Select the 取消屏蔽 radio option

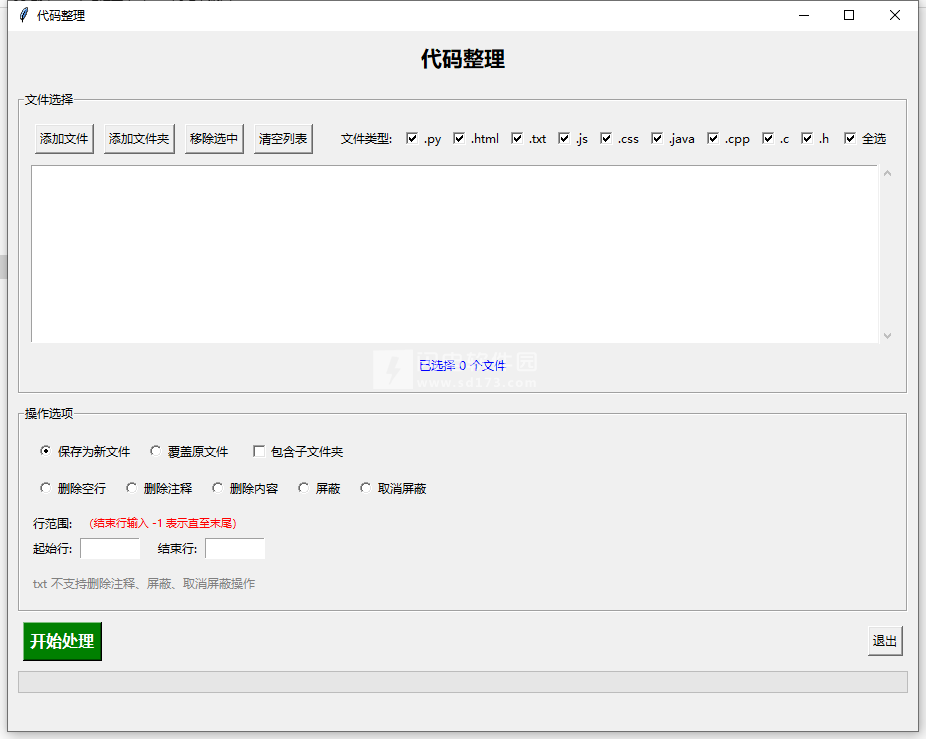coord(366,489)
